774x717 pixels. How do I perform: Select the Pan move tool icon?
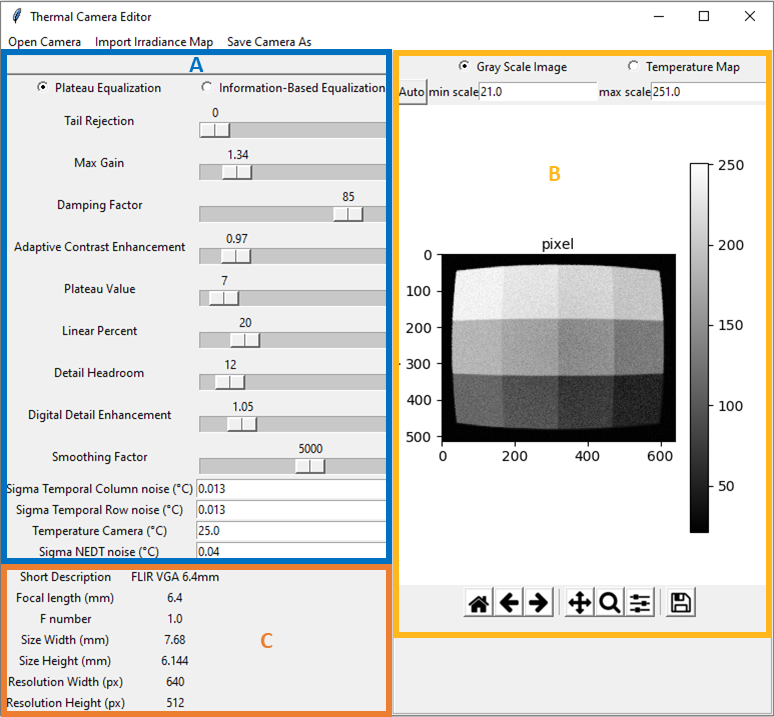click(579, 603)
